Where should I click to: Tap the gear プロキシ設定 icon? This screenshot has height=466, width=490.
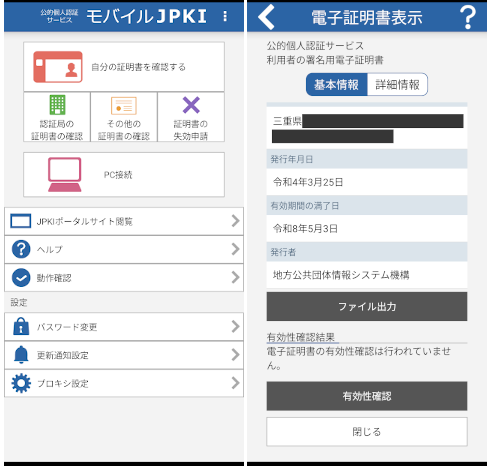tap(21, 383)
